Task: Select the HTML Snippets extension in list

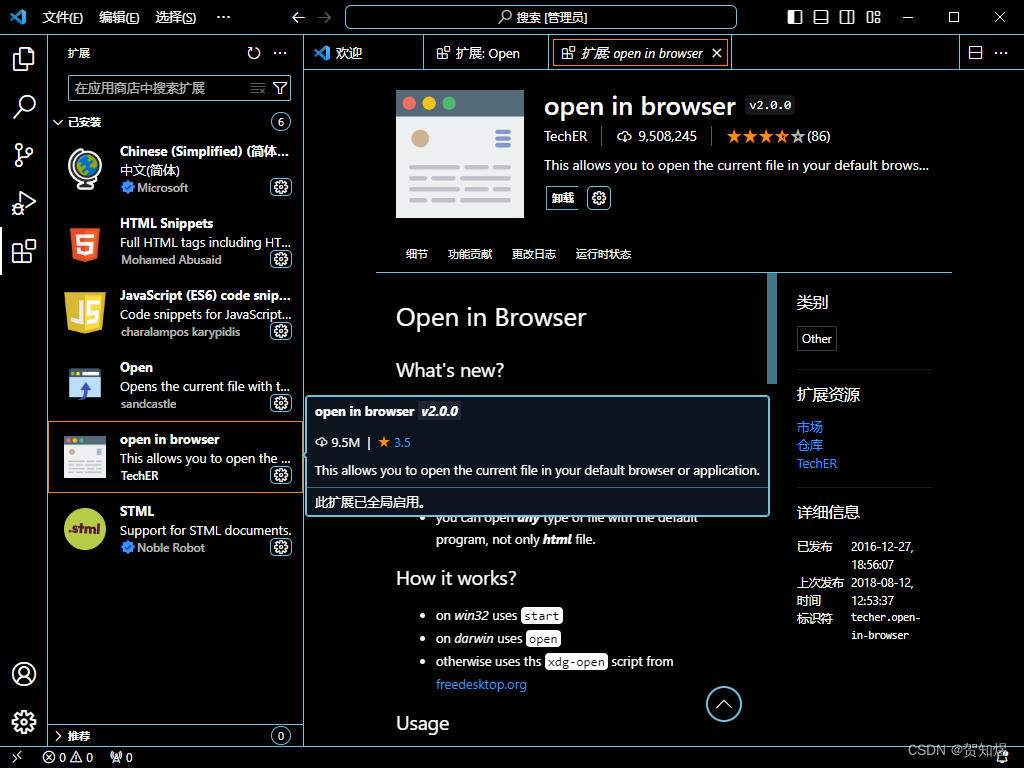Action: [x=175, y=242]
